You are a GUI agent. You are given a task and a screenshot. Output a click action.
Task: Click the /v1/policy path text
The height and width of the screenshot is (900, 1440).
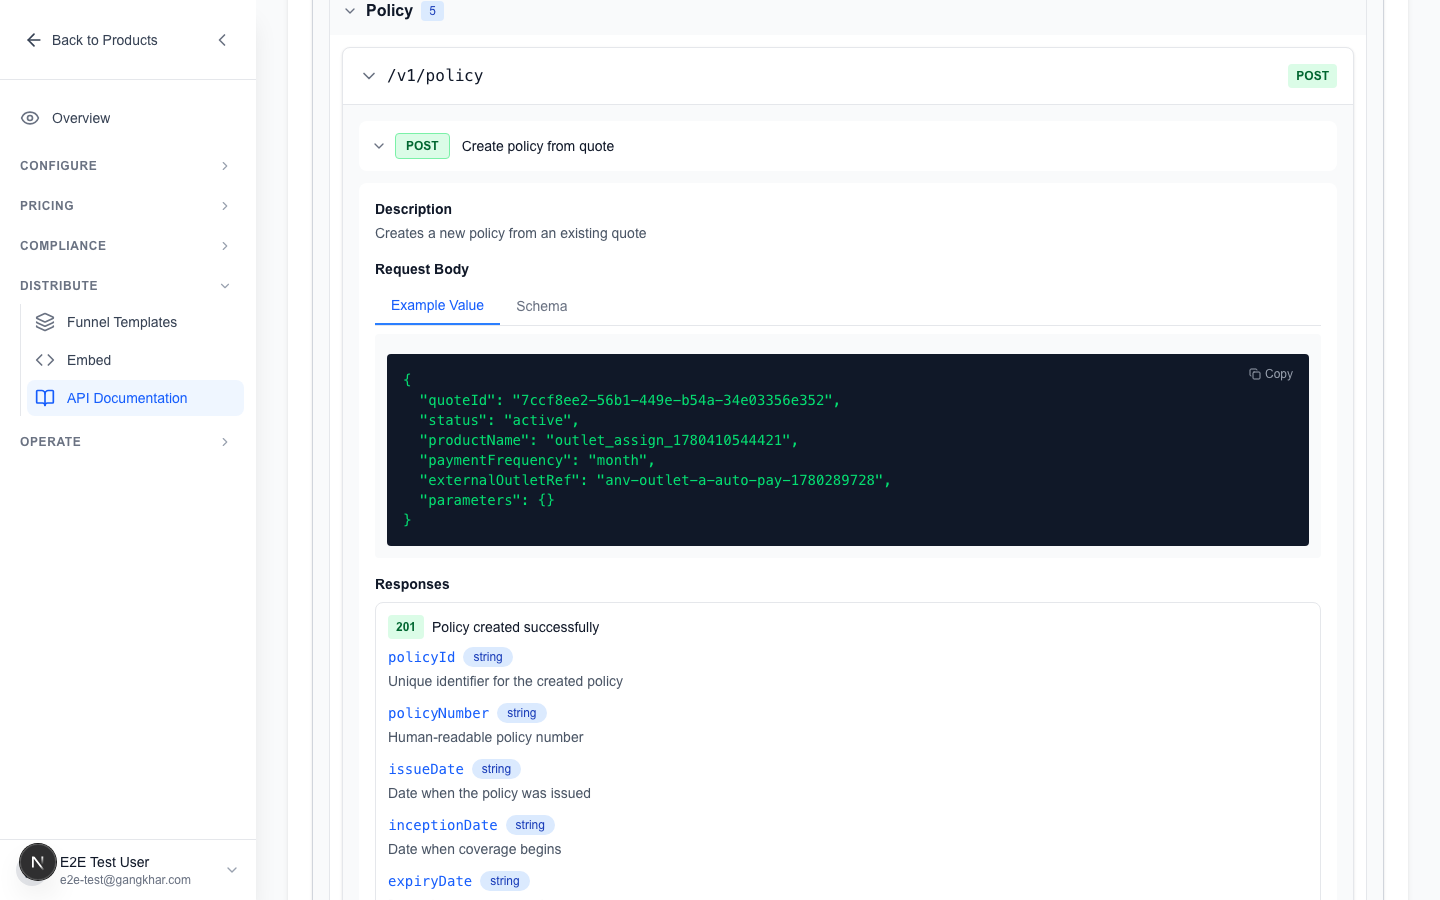(x=435, y=76)
